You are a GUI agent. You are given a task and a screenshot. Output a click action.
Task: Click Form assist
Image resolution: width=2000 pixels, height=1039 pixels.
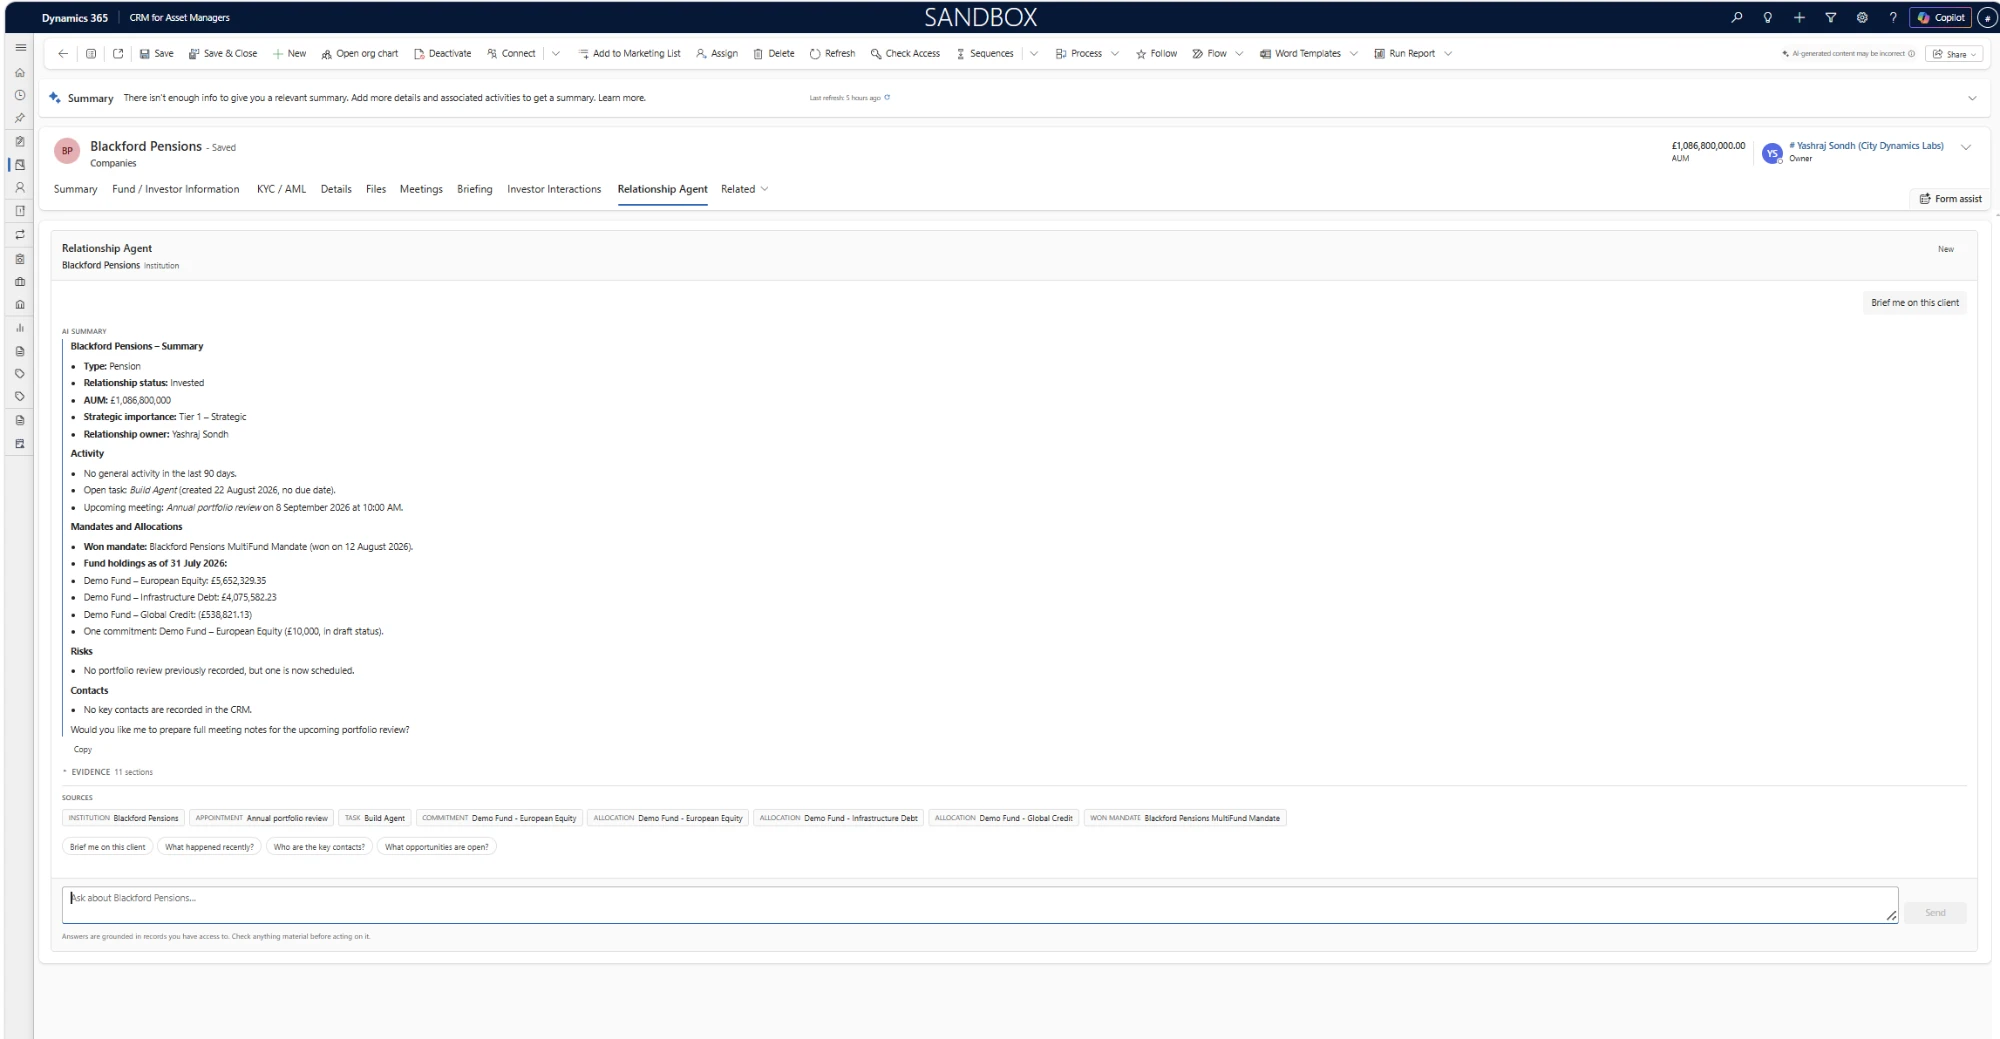point(1950,199)
